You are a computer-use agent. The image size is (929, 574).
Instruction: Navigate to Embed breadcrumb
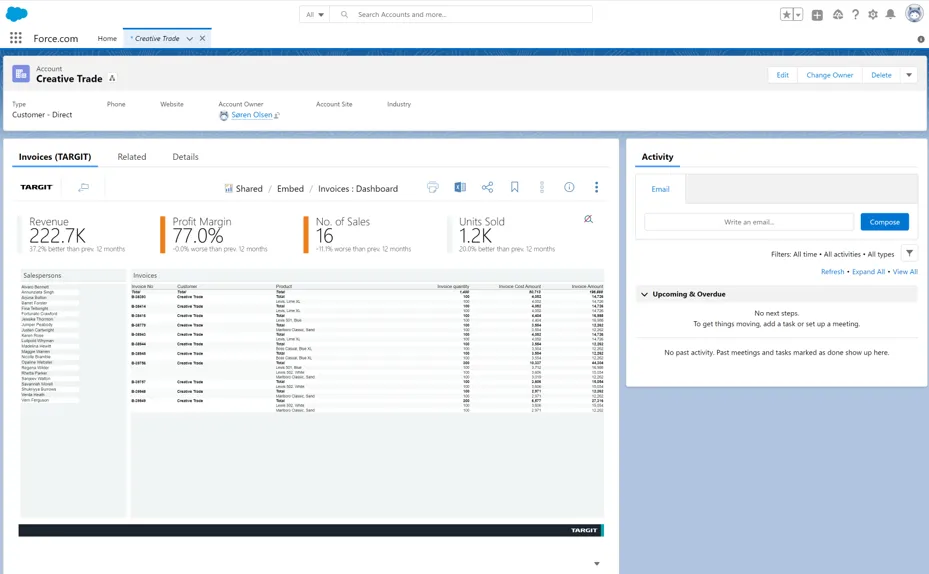(290, 188)
